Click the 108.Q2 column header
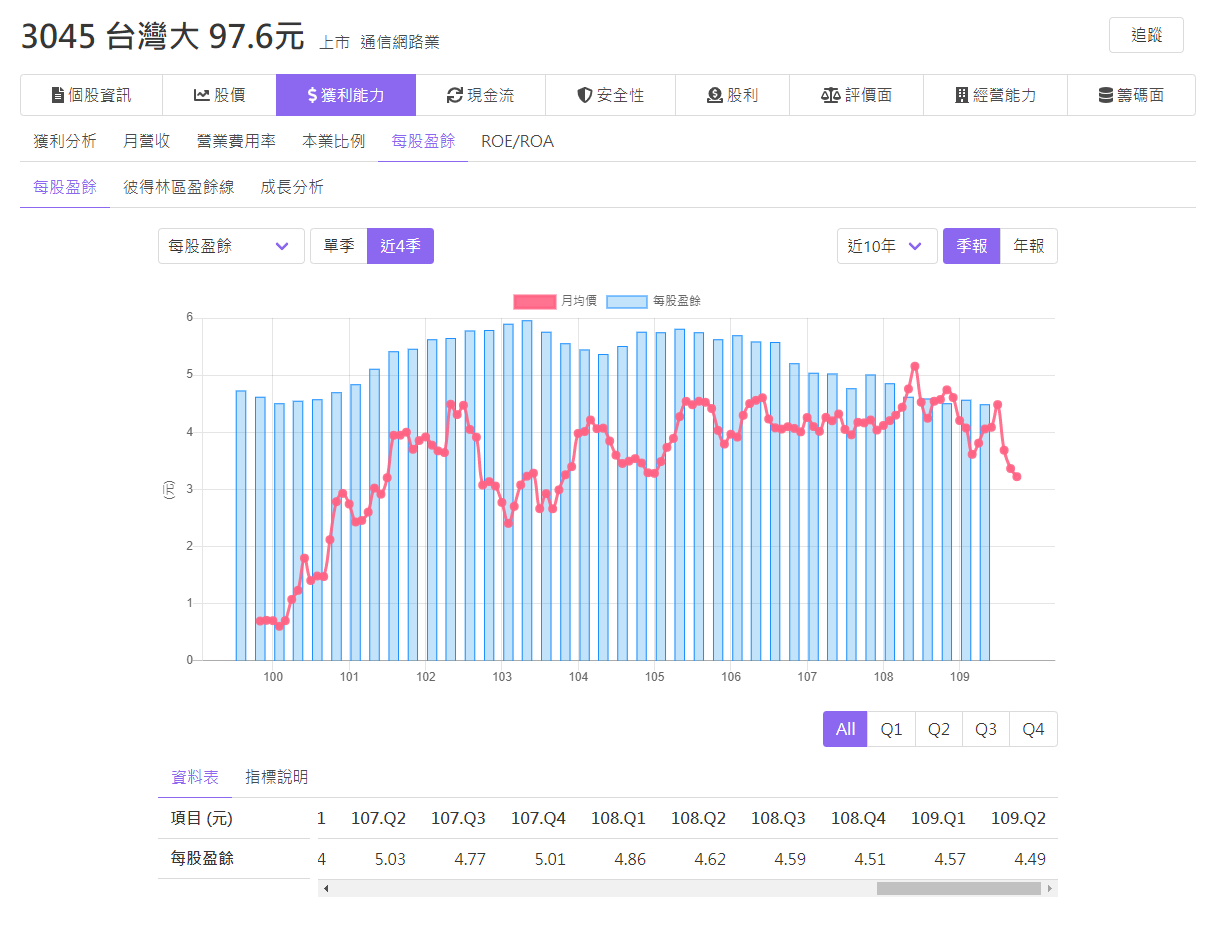1223x933 pixels. point(698,818)
